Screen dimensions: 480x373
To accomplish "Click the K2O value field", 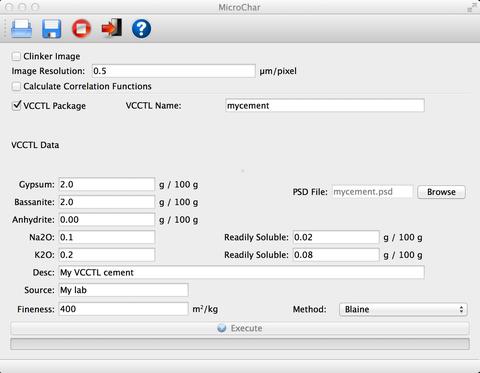I will pyautogui.click(x=107, y=255).
